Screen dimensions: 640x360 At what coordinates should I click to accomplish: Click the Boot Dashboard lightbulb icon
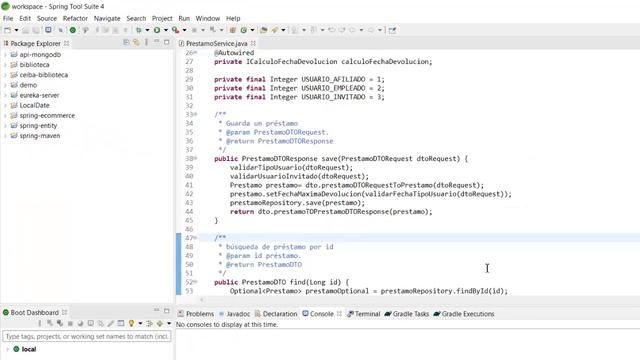(131, 323)
